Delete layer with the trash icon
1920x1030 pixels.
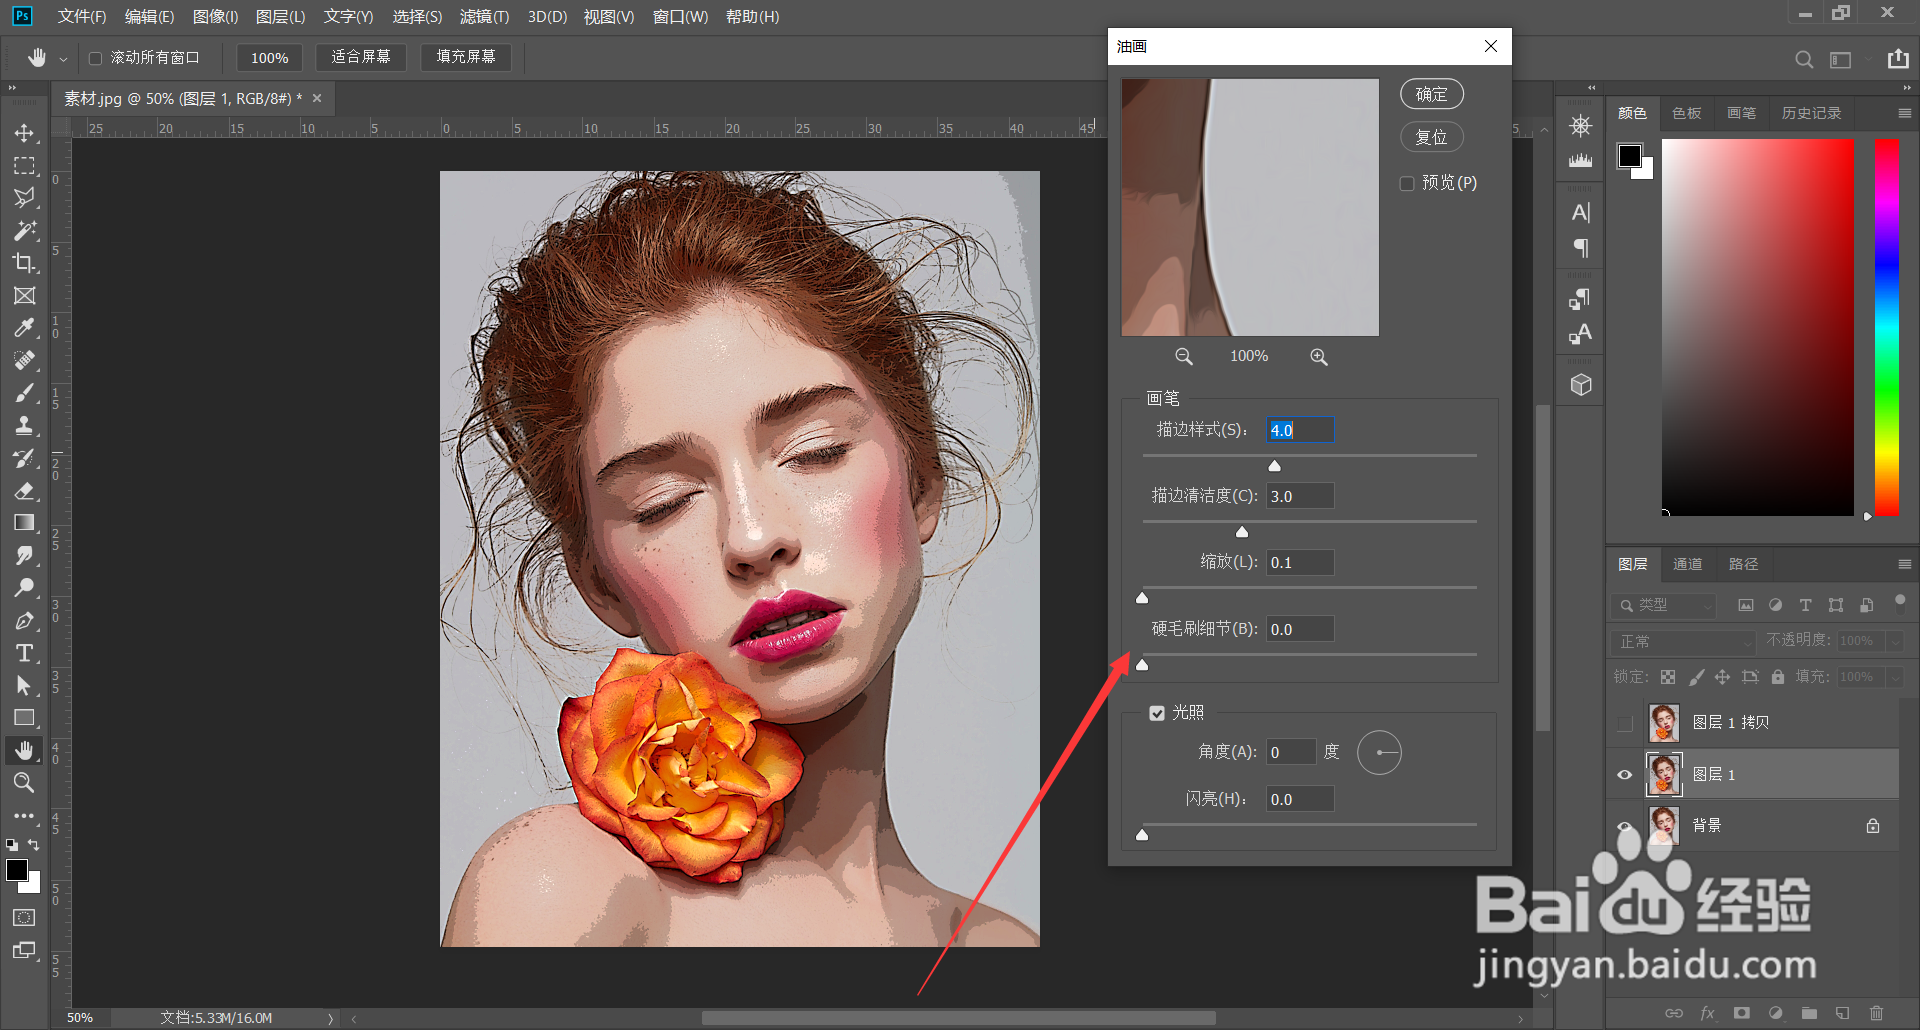click(1876, 1013)
